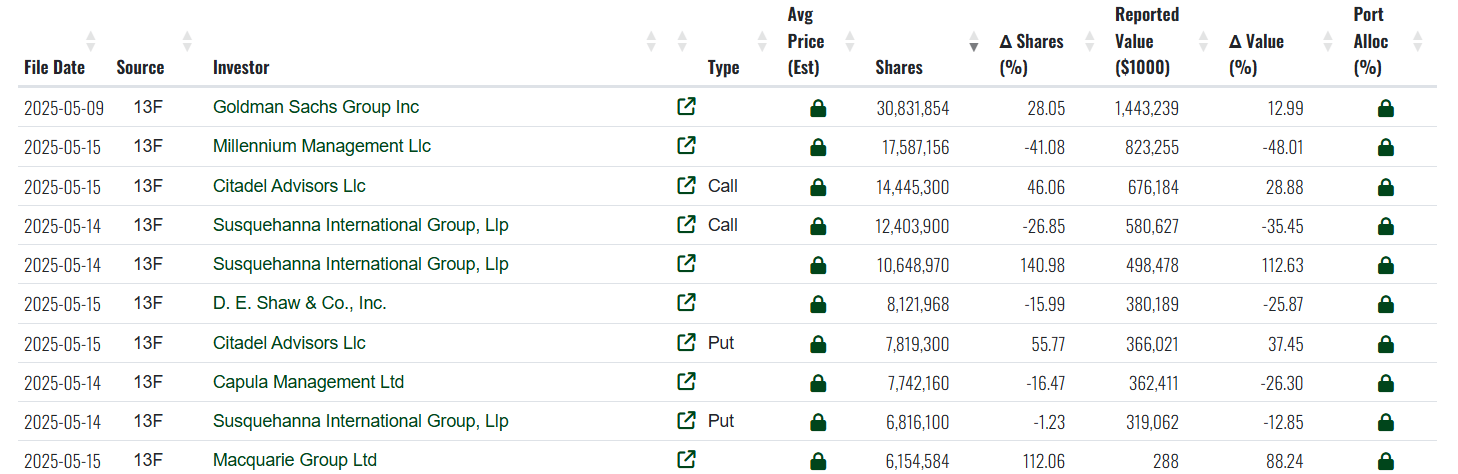Sort by Δ Shares (%) column

[1031, 54]
